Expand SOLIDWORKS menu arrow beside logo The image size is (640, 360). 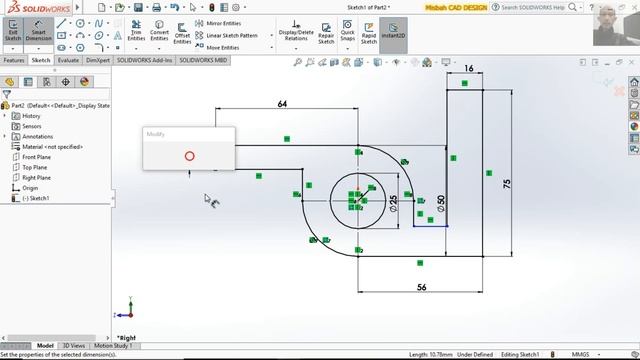click(77, 7)
